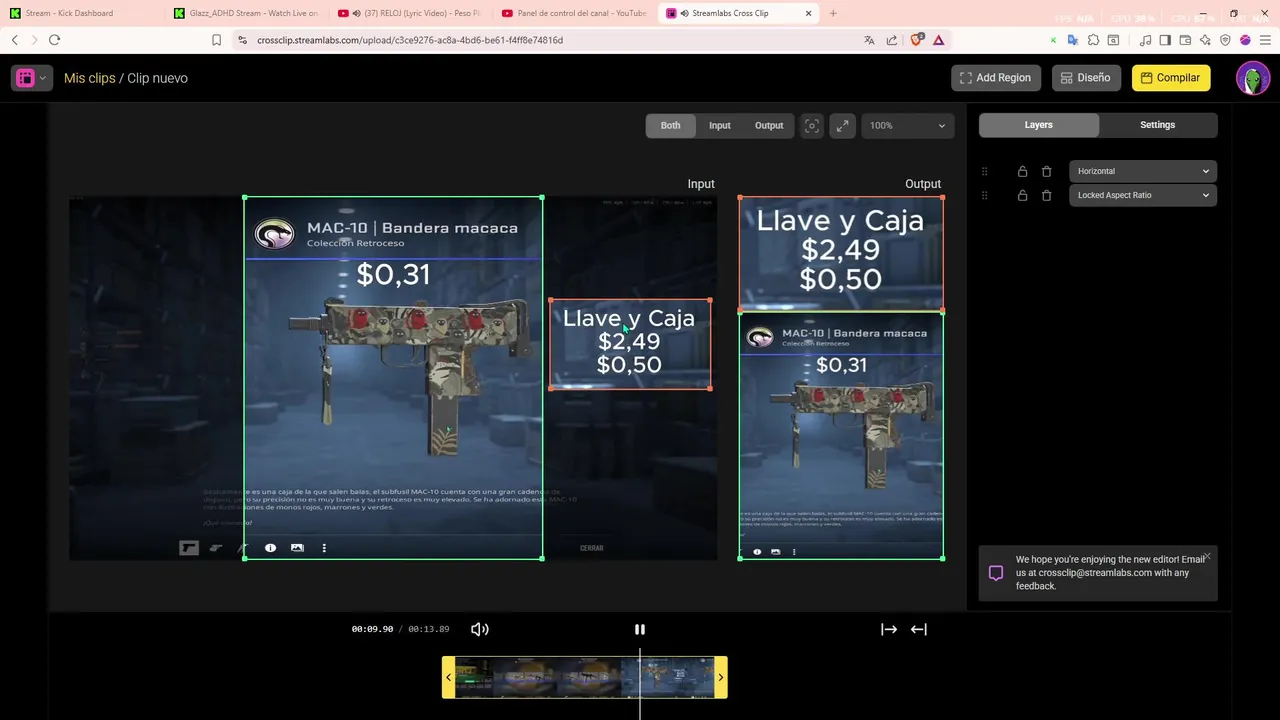Image resolution: width=1280 pixels, height=720 pixels.
Task: Click the Google Translate extension icon
Action: pos(1073,40)
